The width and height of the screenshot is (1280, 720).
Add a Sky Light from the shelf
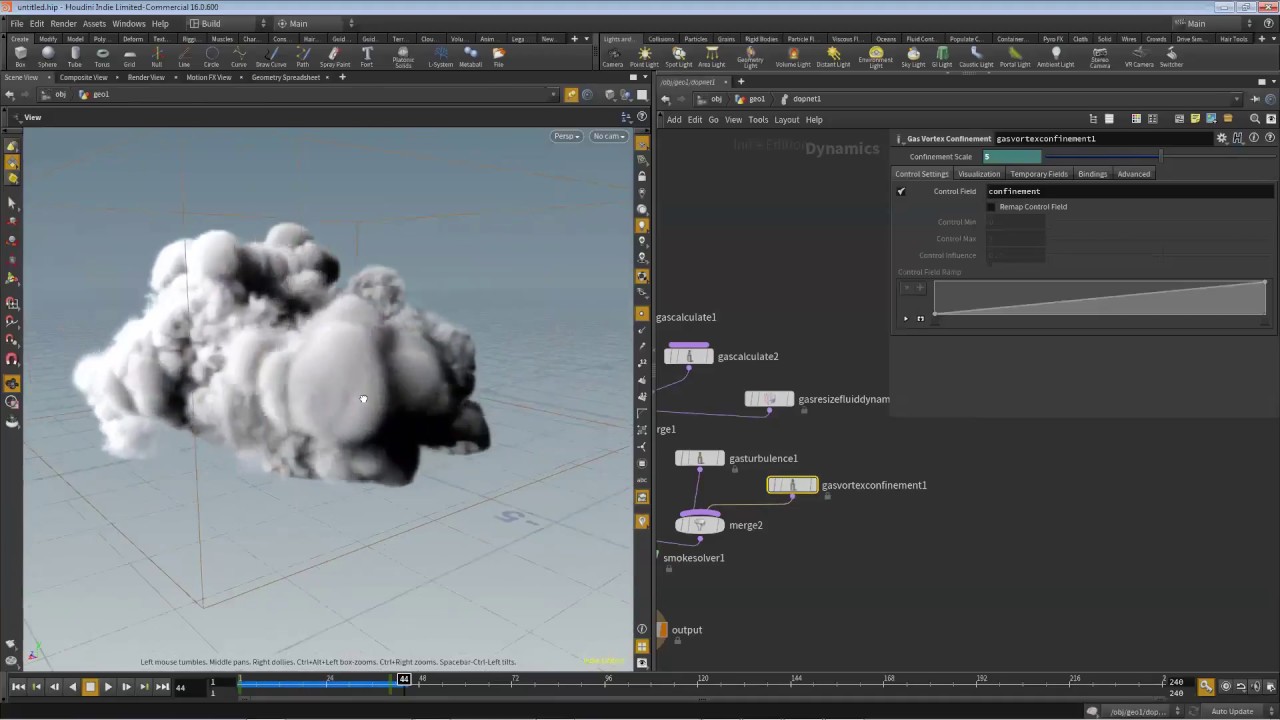pyautogui.click(x=913, y=56)
